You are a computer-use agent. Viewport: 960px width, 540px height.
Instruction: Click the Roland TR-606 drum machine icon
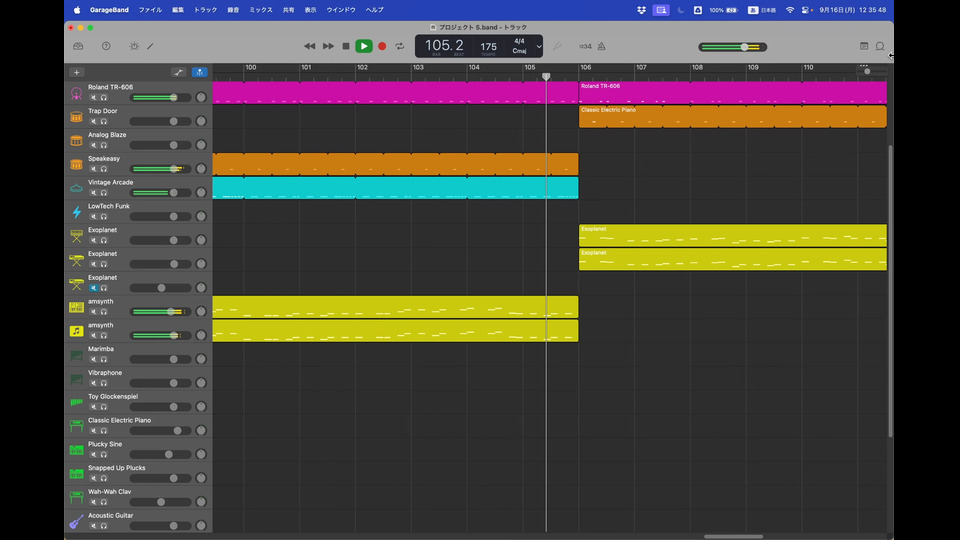tap(76, 93)
